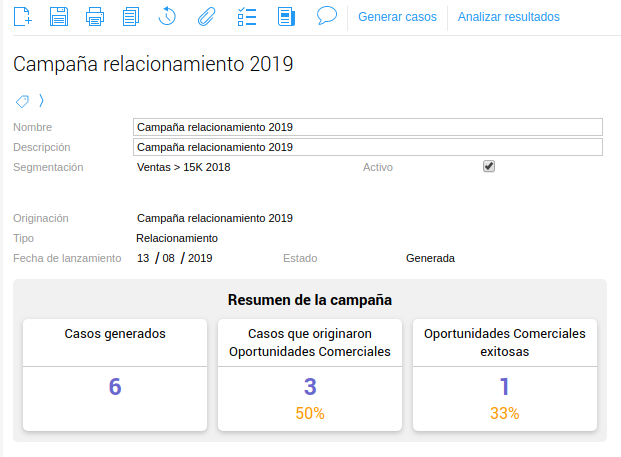Click Analizar resultados
The image size is (621, 457).
pyautogui.click(x=508, y=17)
